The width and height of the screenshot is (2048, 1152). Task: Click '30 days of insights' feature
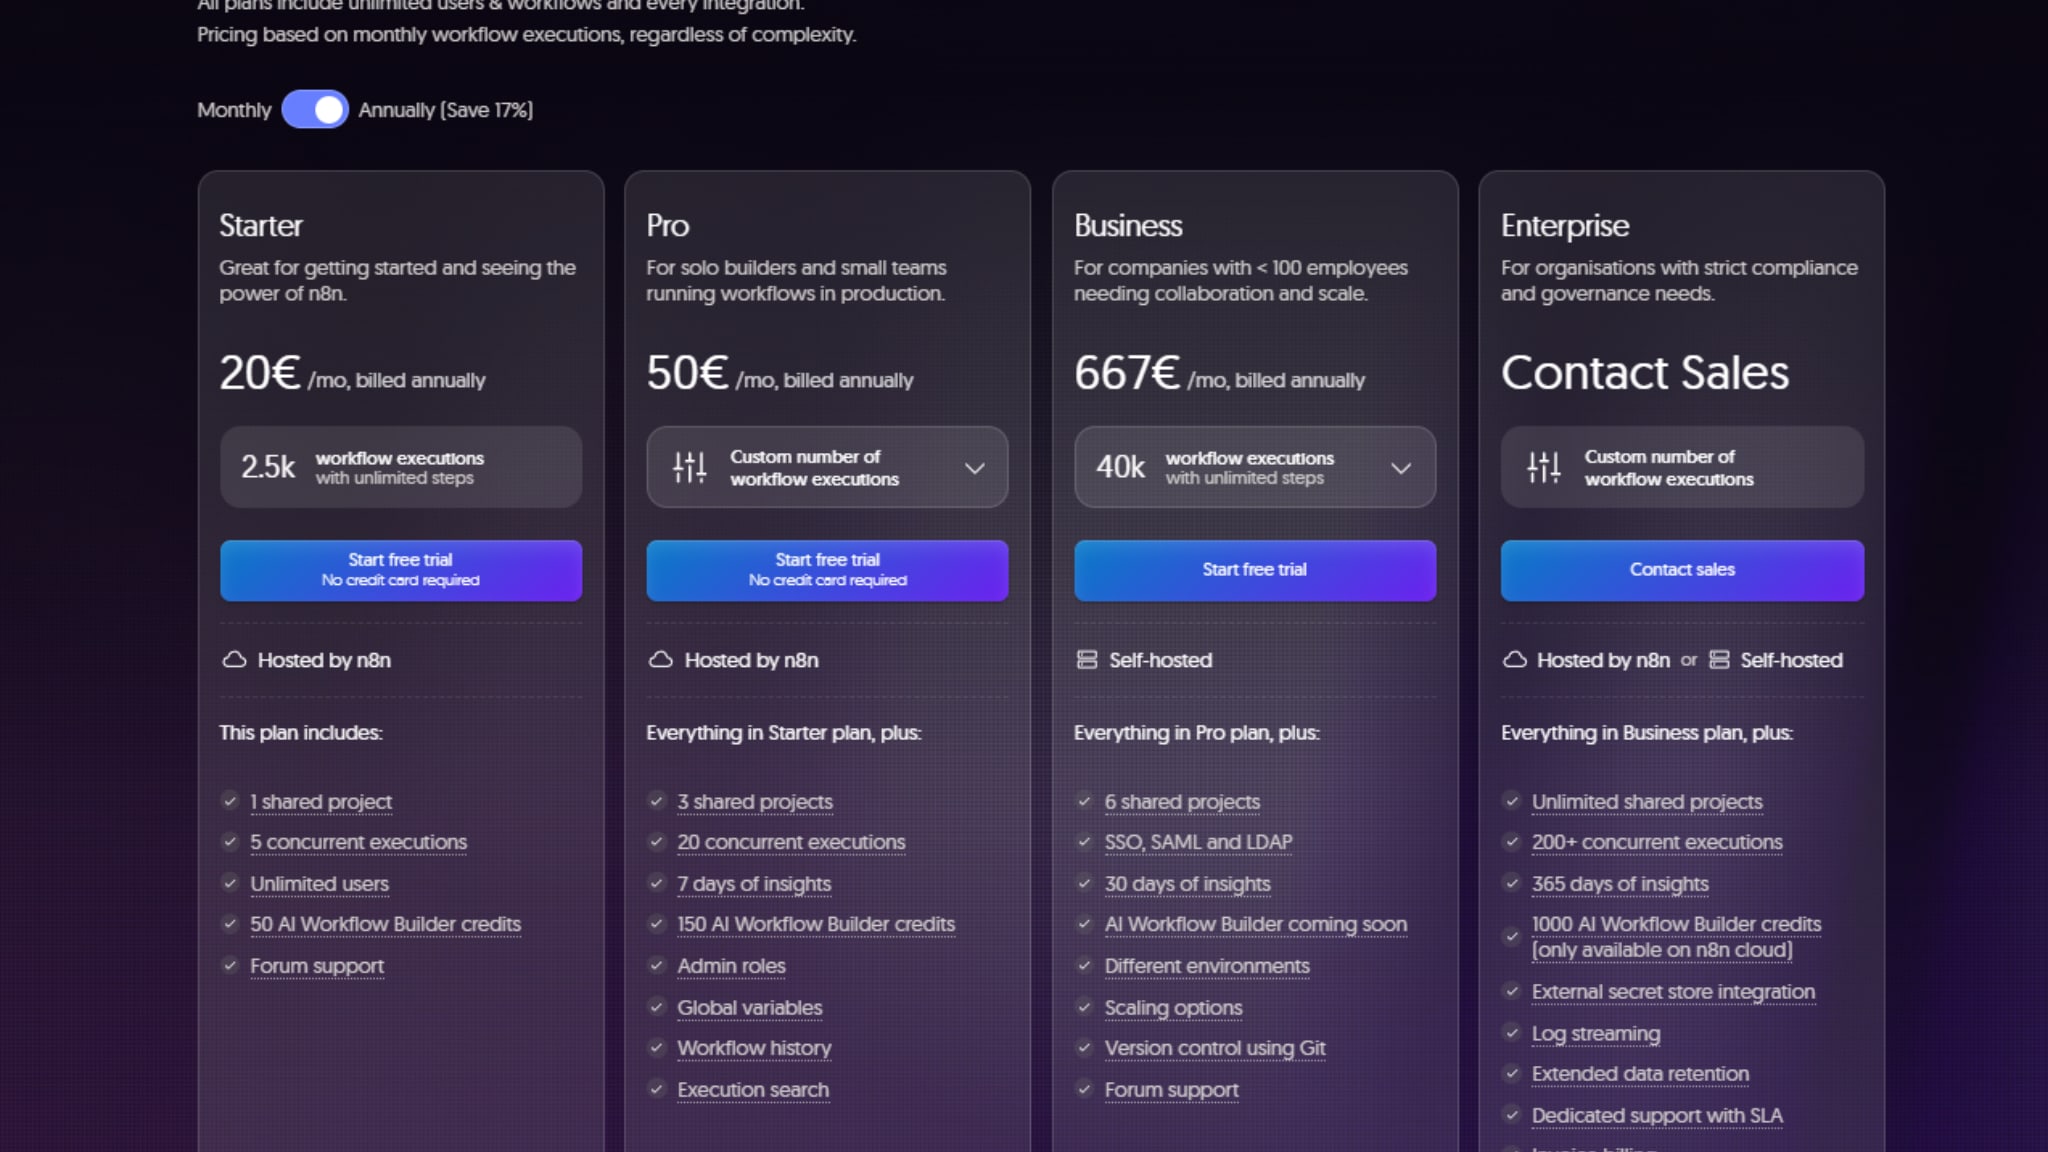click(x=1187, y=884)
